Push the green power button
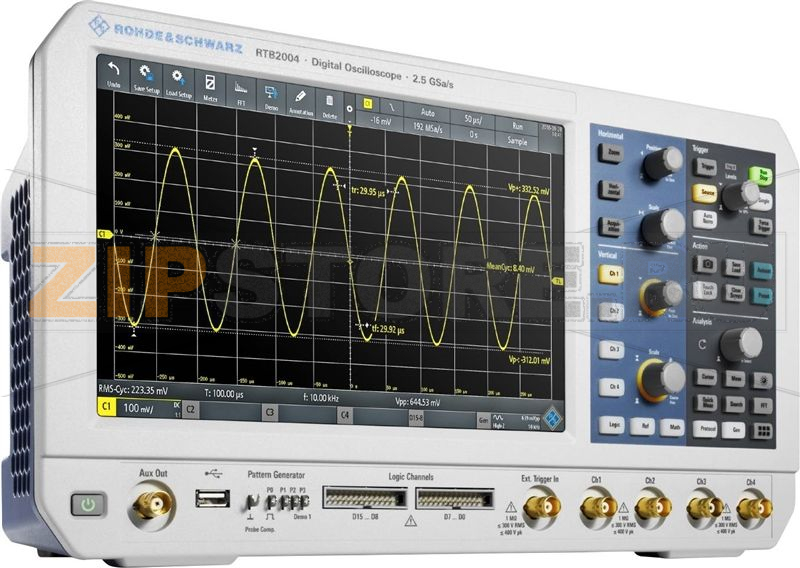 pos(89,504)
